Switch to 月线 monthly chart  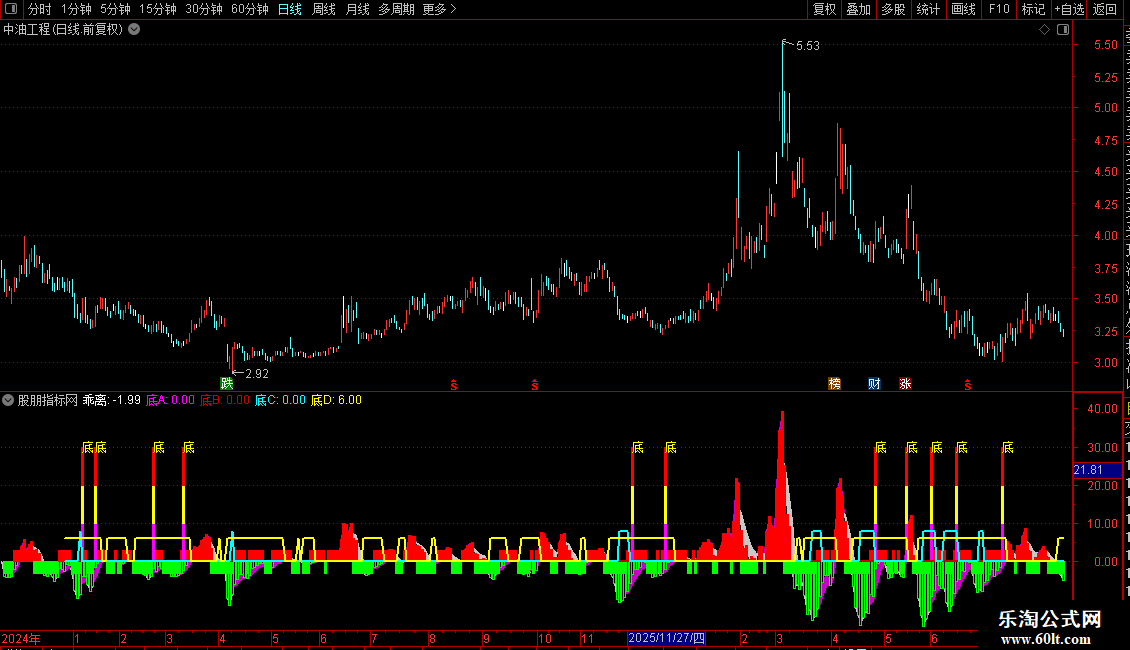coord(357,9)
